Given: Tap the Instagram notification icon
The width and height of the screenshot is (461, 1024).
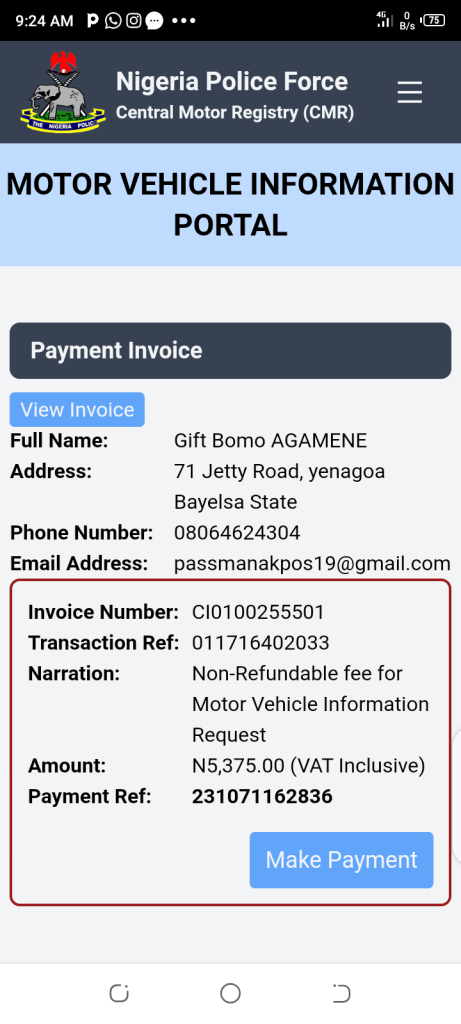Looking at the screenshot, I should 134,21.
